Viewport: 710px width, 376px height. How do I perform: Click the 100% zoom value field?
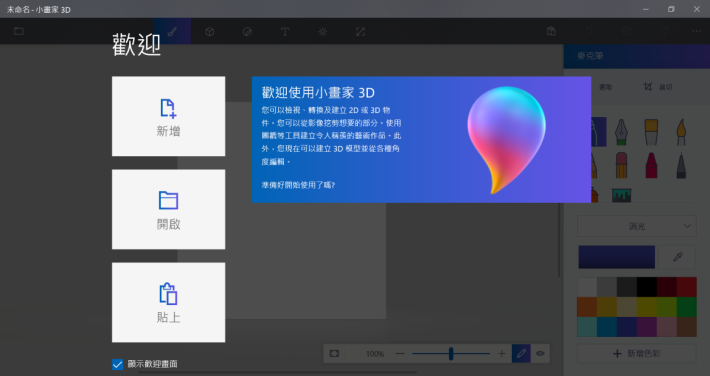coord(375,353)
